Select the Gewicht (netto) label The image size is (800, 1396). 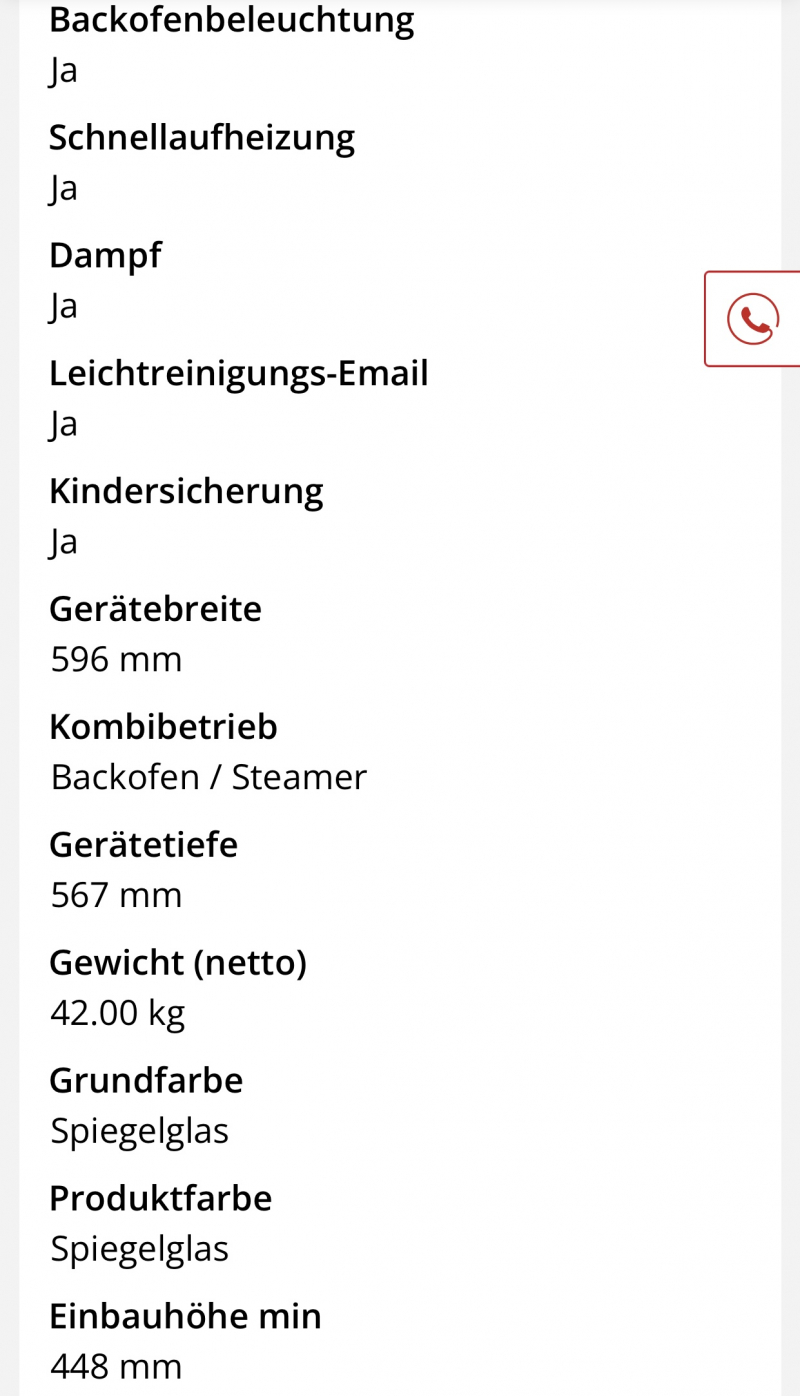tap(177, 963)
